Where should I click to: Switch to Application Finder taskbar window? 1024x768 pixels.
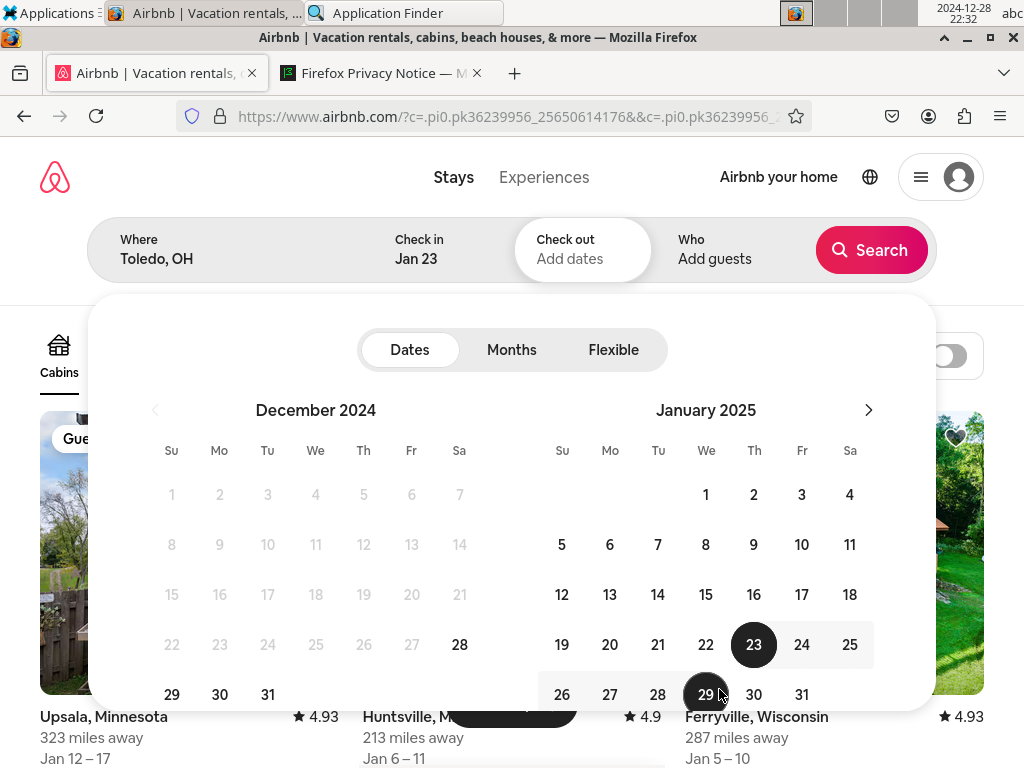click(x=404, y=13)
